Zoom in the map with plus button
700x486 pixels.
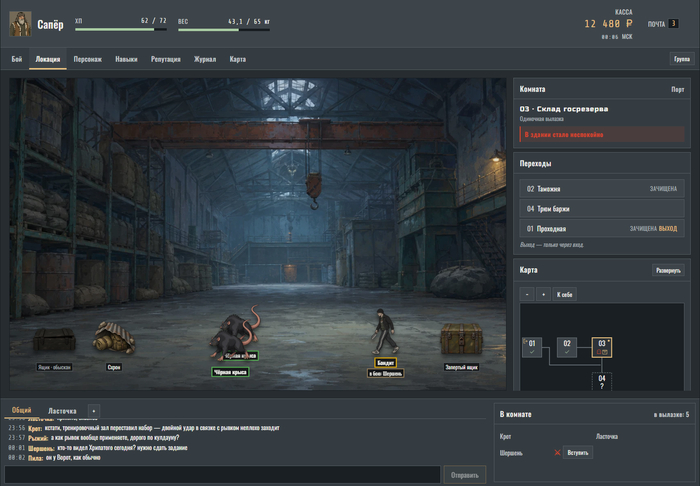point(543,295)
